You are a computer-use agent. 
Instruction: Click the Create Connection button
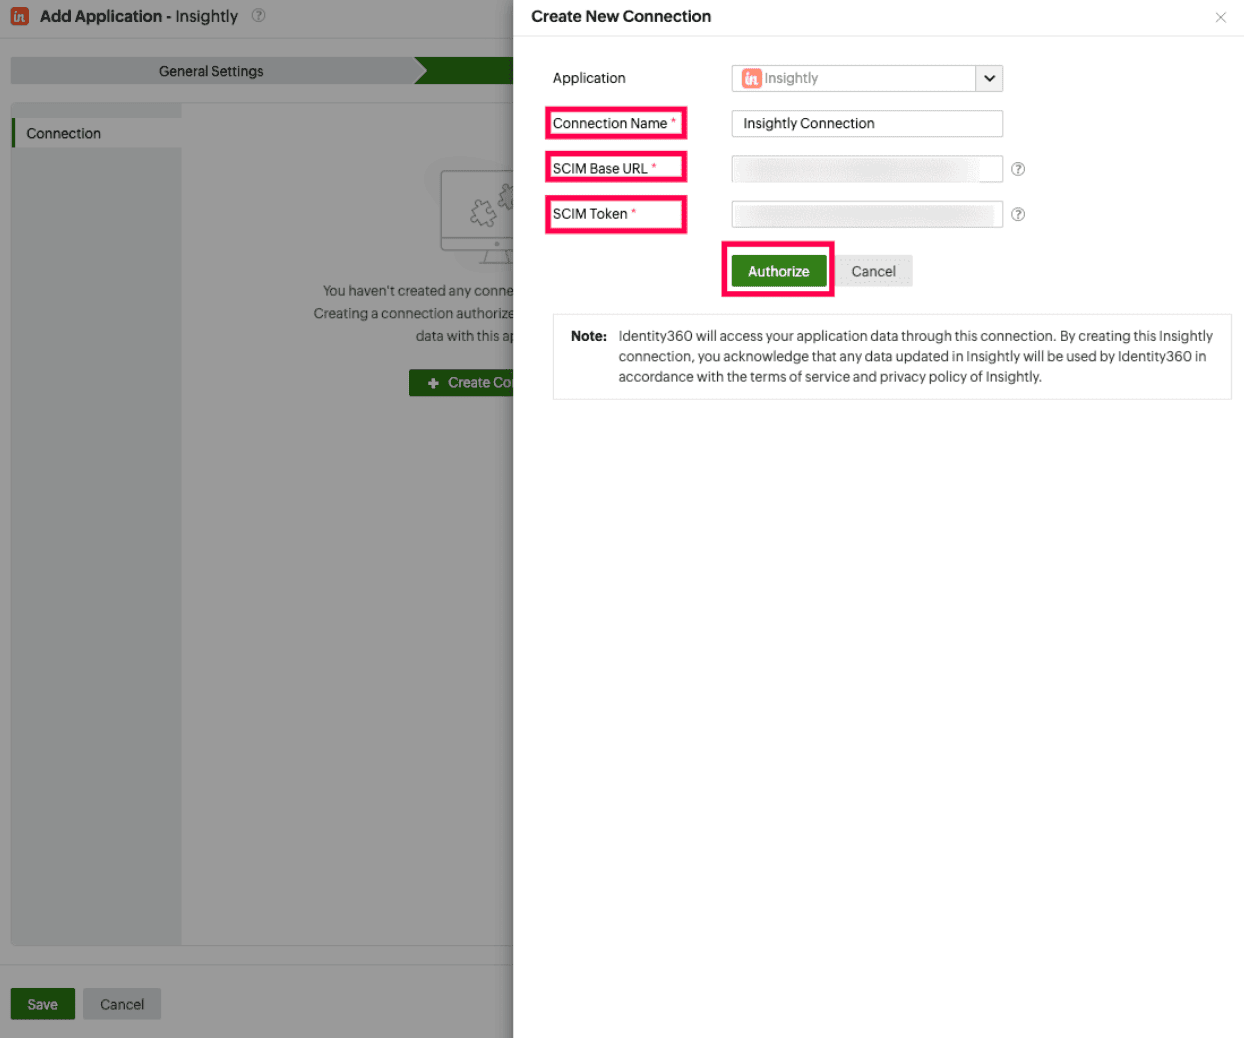[x=462, y=382]
